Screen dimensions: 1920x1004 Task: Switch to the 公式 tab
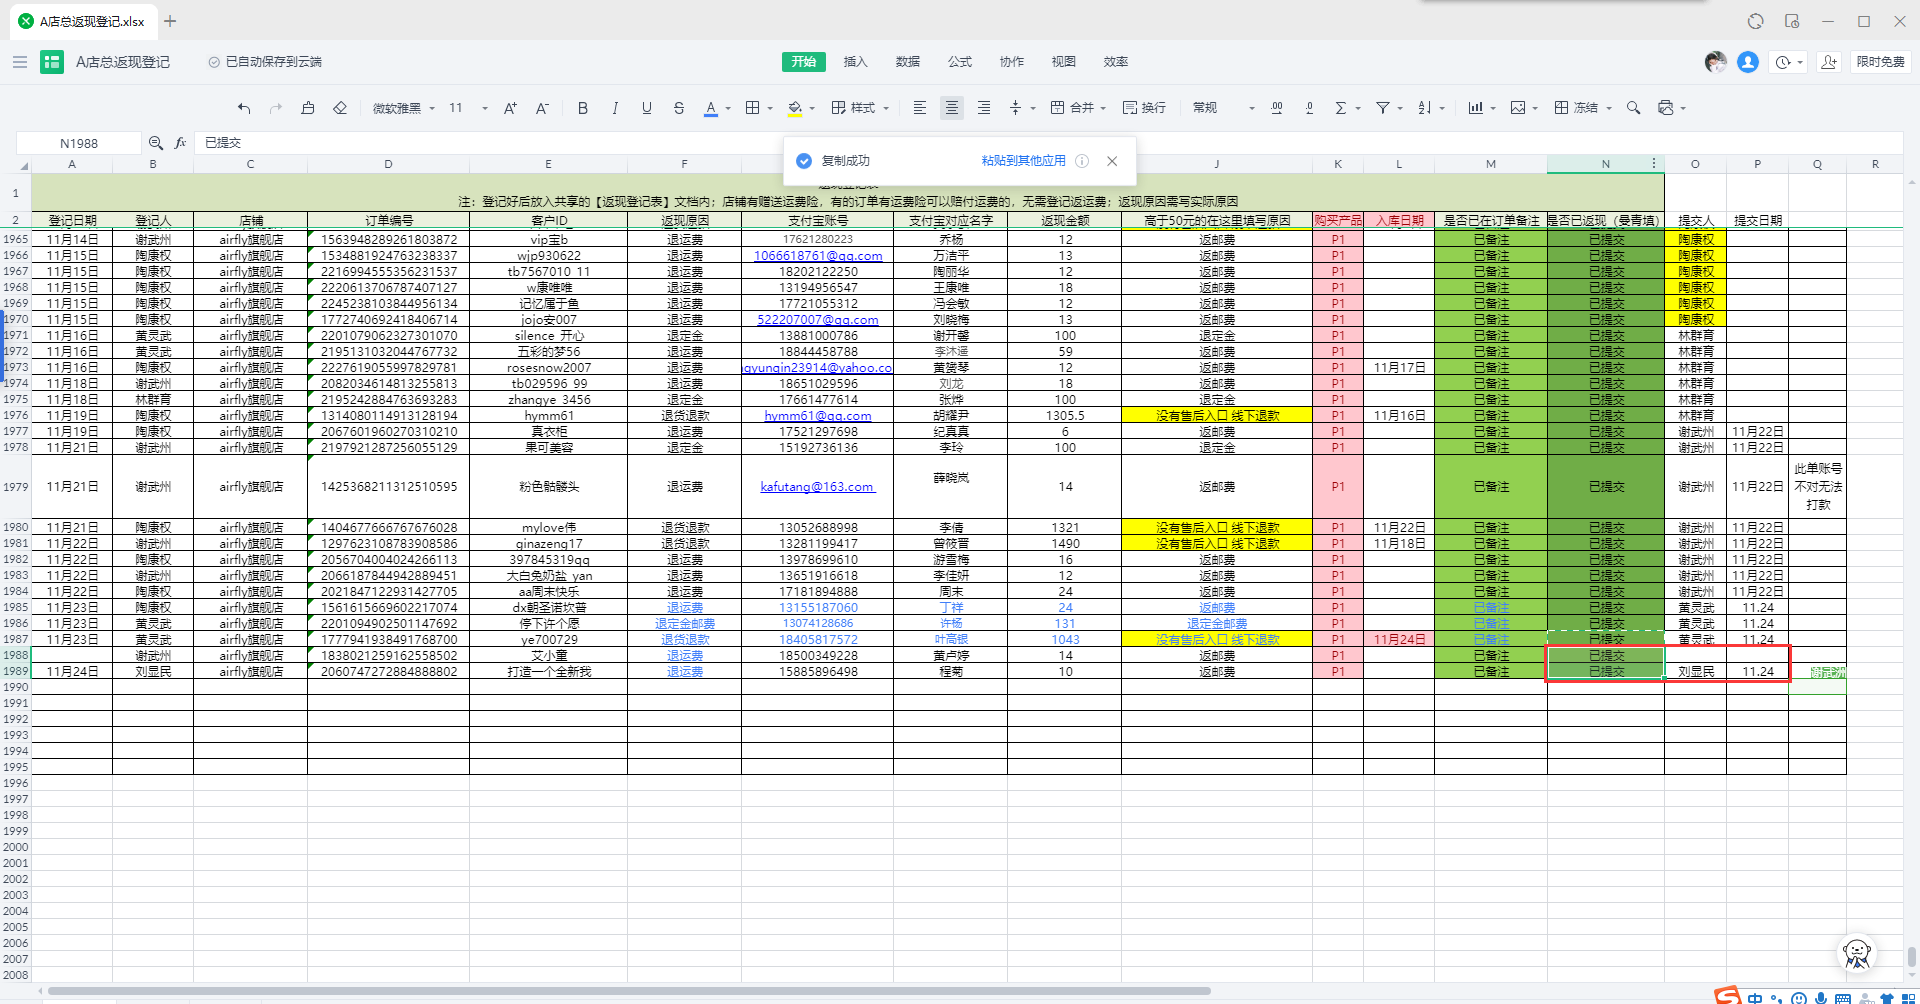(960, 62)
